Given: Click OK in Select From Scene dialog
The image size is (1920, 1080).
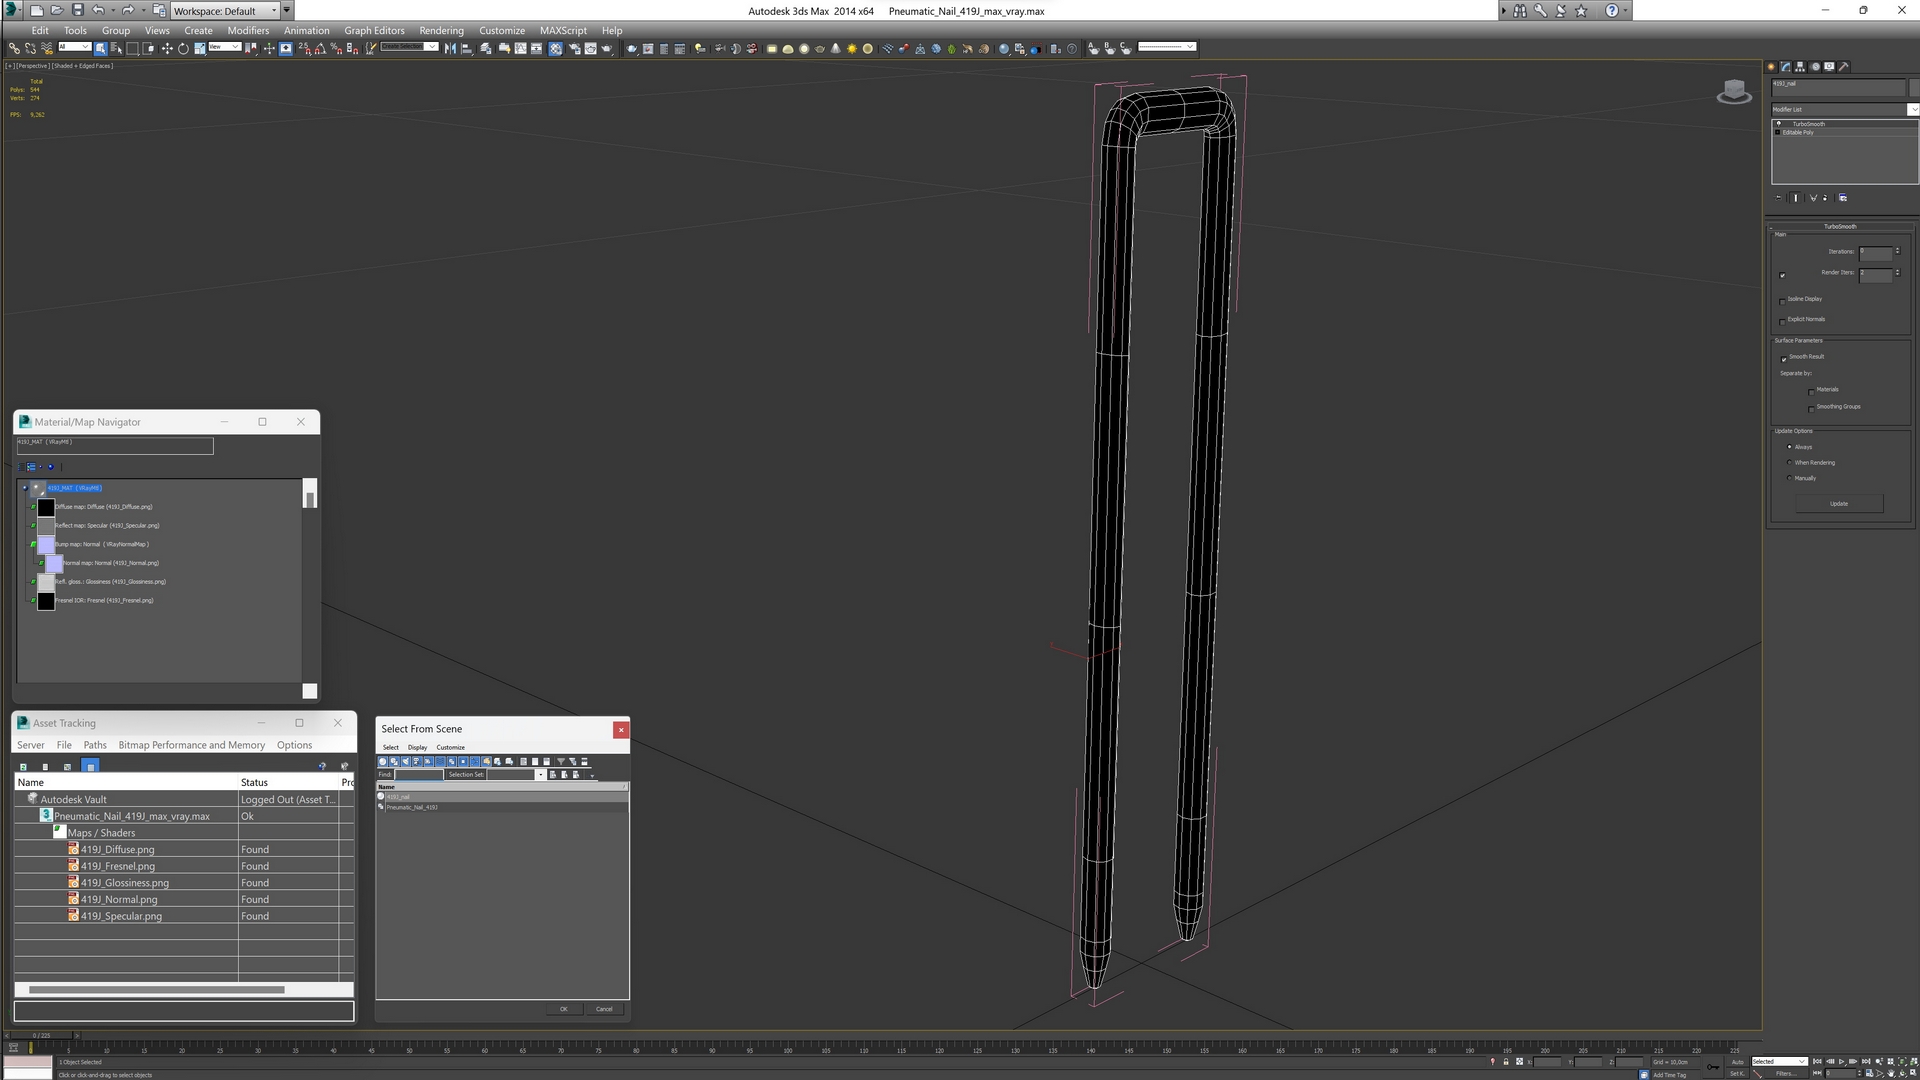Looking at the screenshot, I should pyautogui.click(x=563, y=1009).
